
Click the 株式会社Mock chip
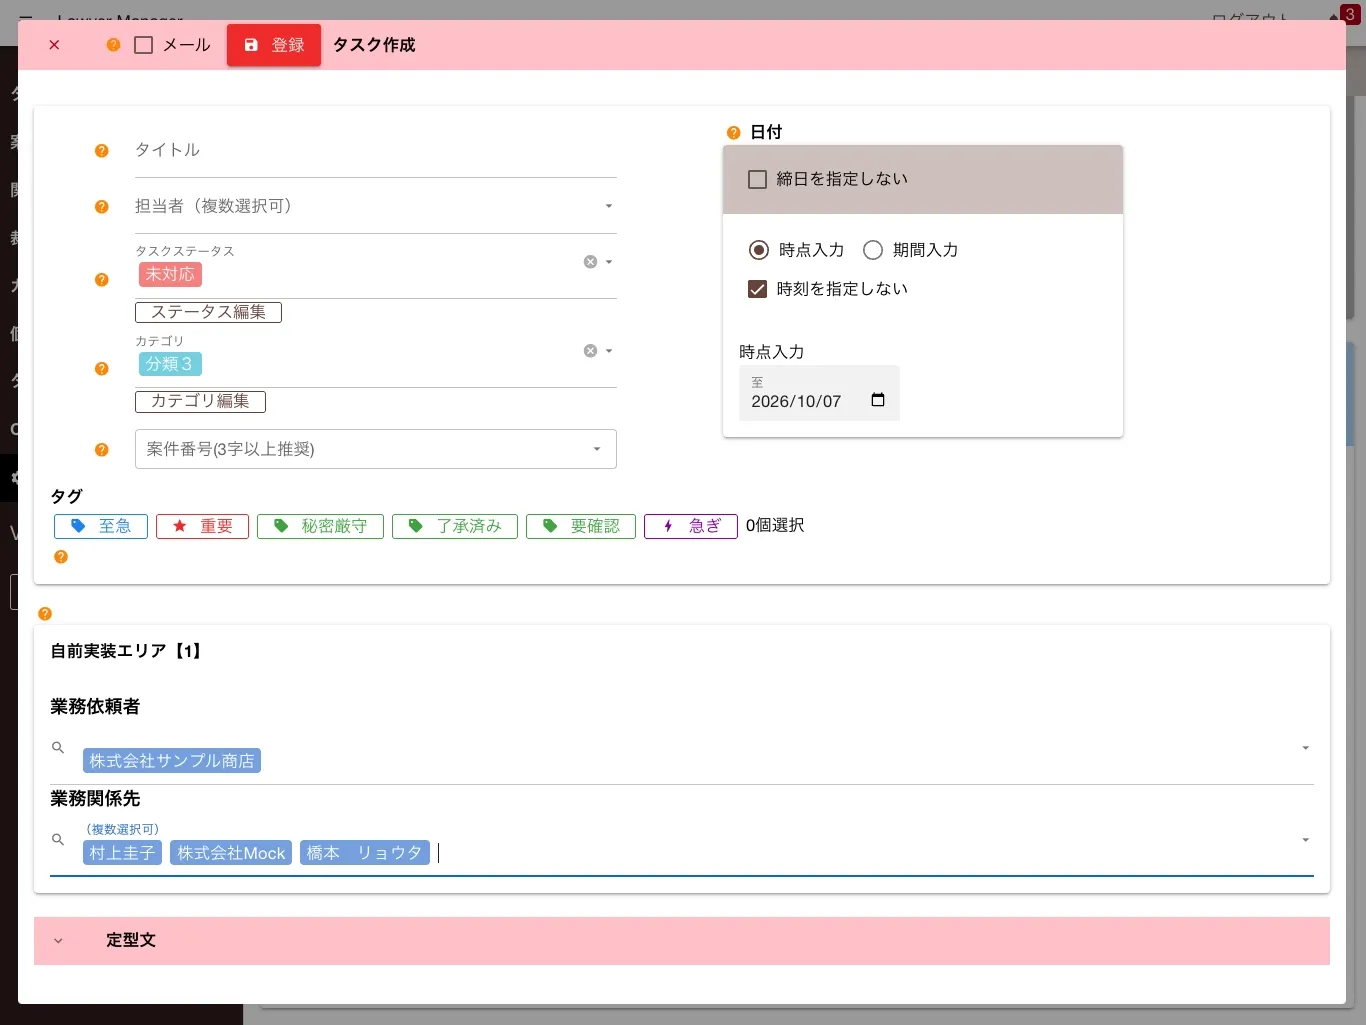tap(231, 853)
